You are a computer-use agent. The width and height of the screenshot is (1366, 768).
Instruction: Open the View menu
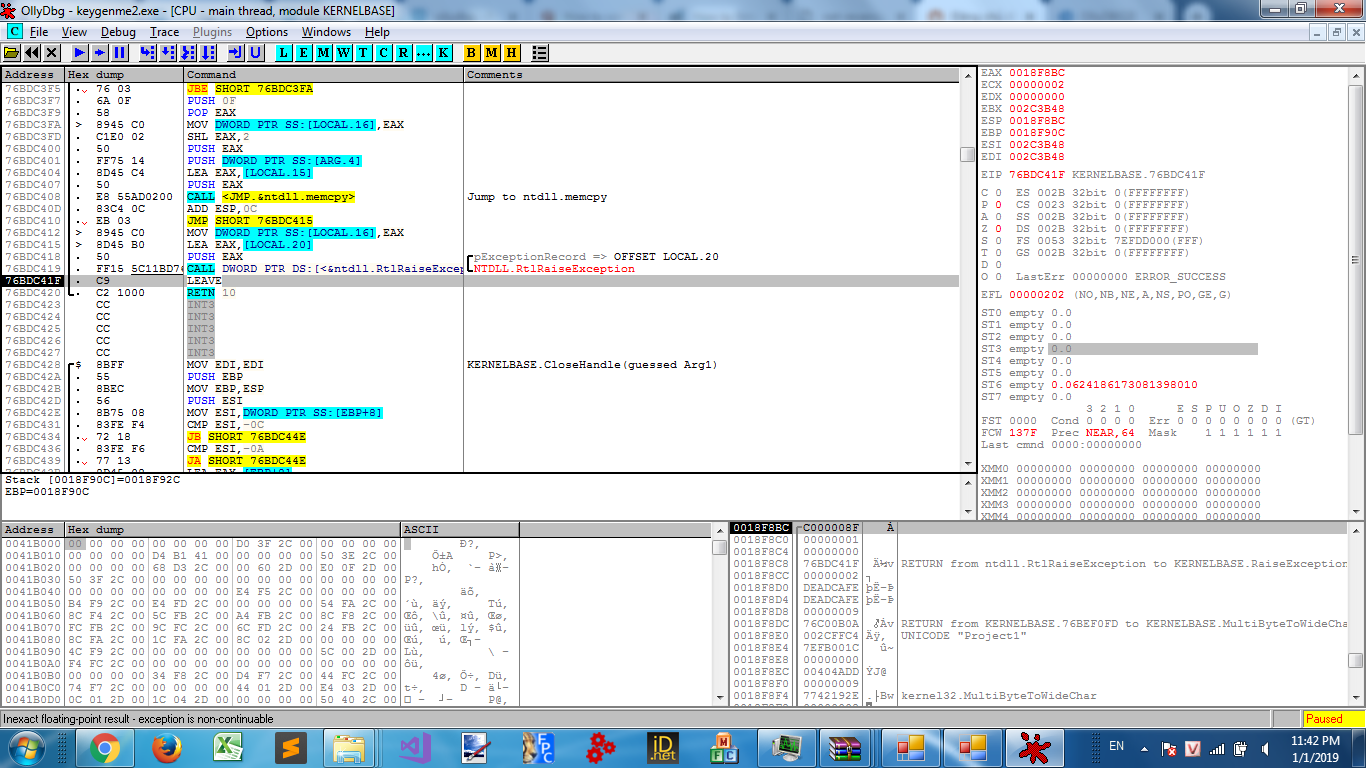74,32
